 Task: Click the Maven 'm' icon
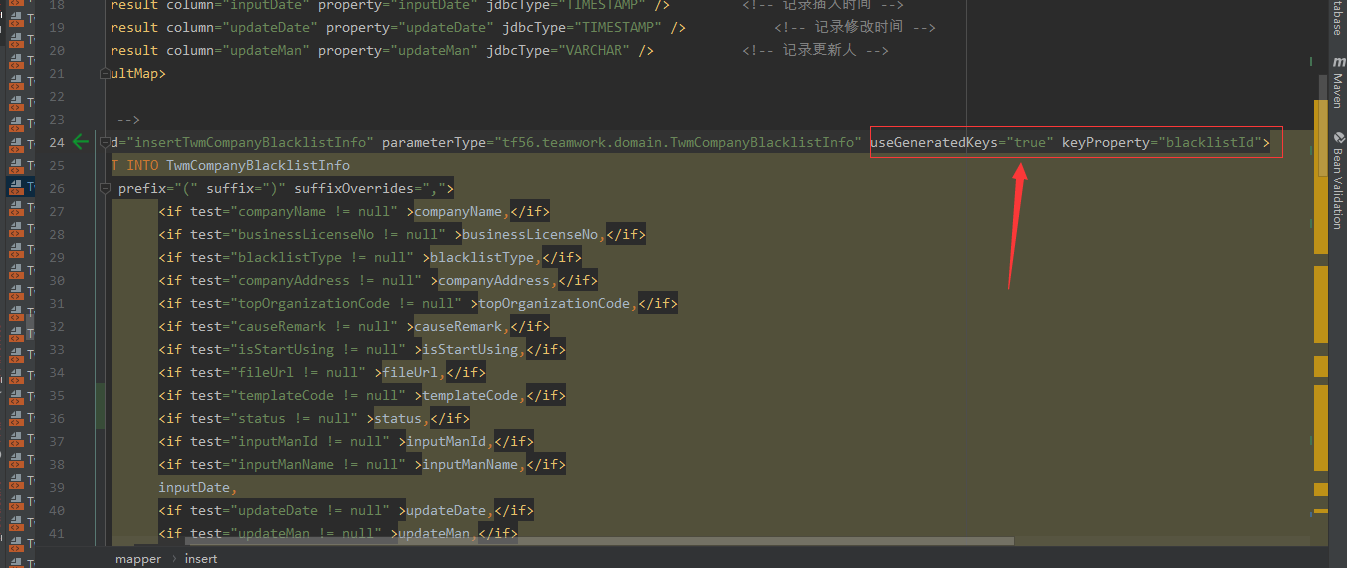tap(1338, 62)
